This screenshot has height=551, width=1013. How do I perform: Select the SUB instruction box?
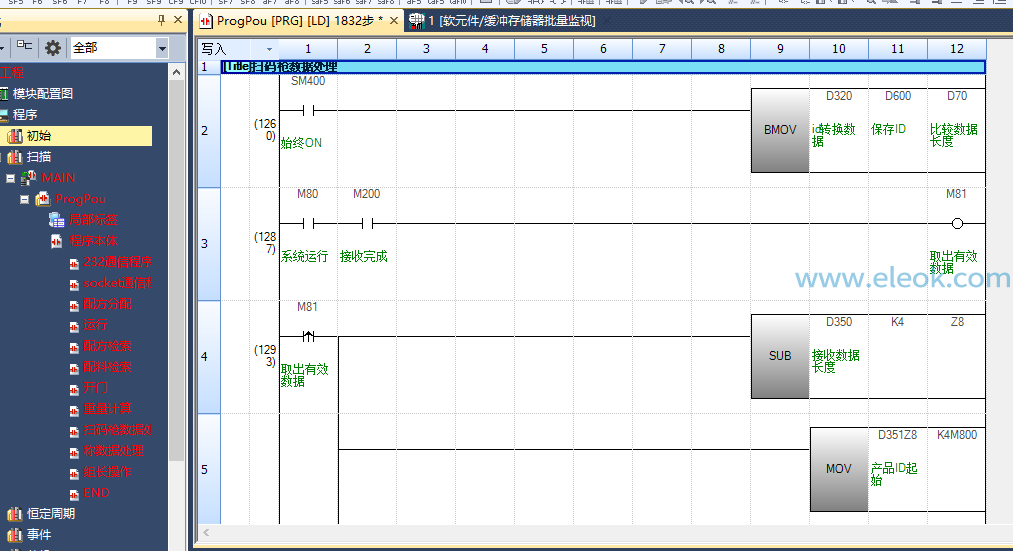tap(780, 356)
